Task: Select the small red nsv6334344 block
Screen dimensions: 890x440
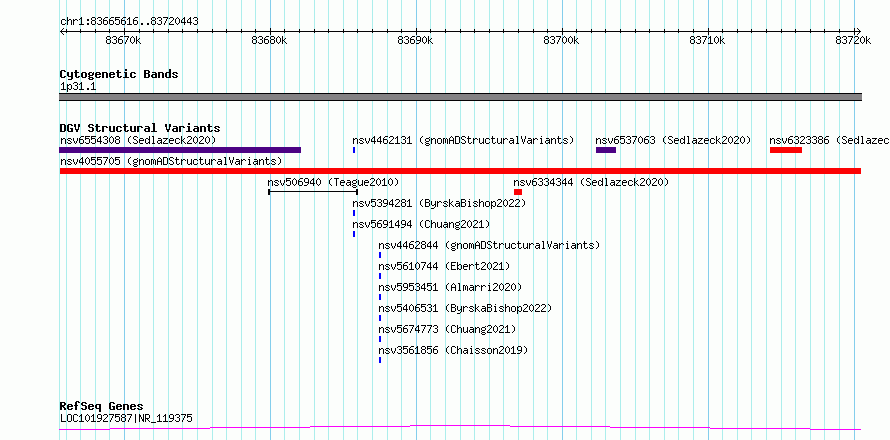Action: 518,192
